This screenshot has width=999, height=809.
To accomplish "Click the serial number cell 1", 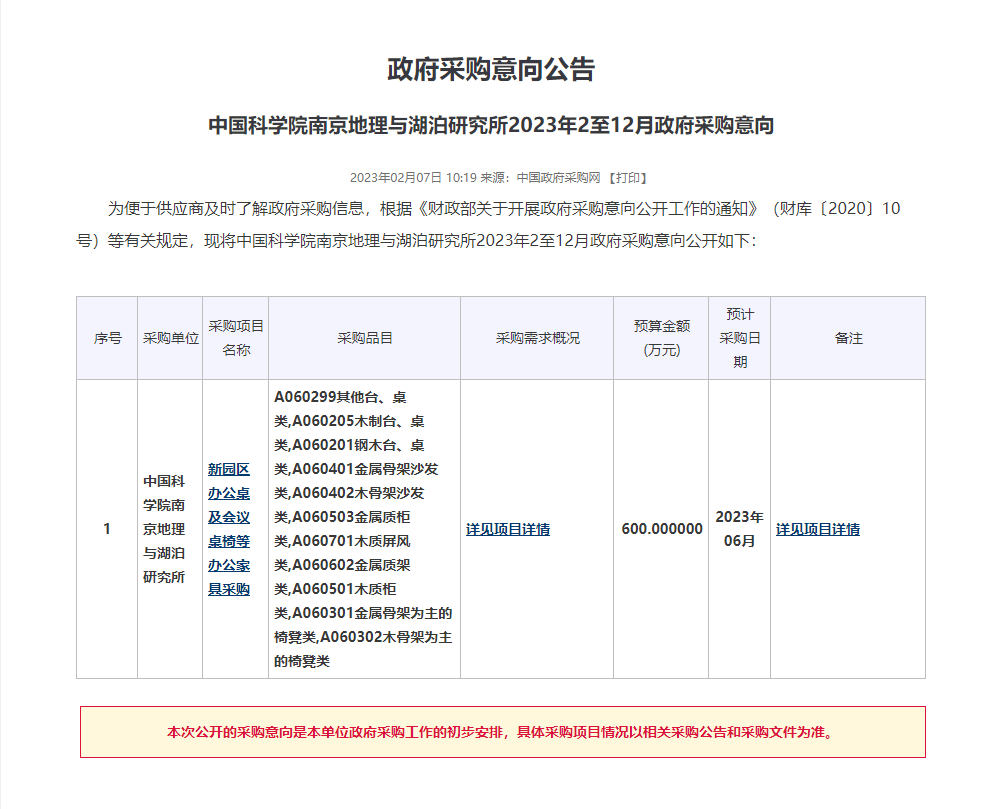I will coord(107,529).
